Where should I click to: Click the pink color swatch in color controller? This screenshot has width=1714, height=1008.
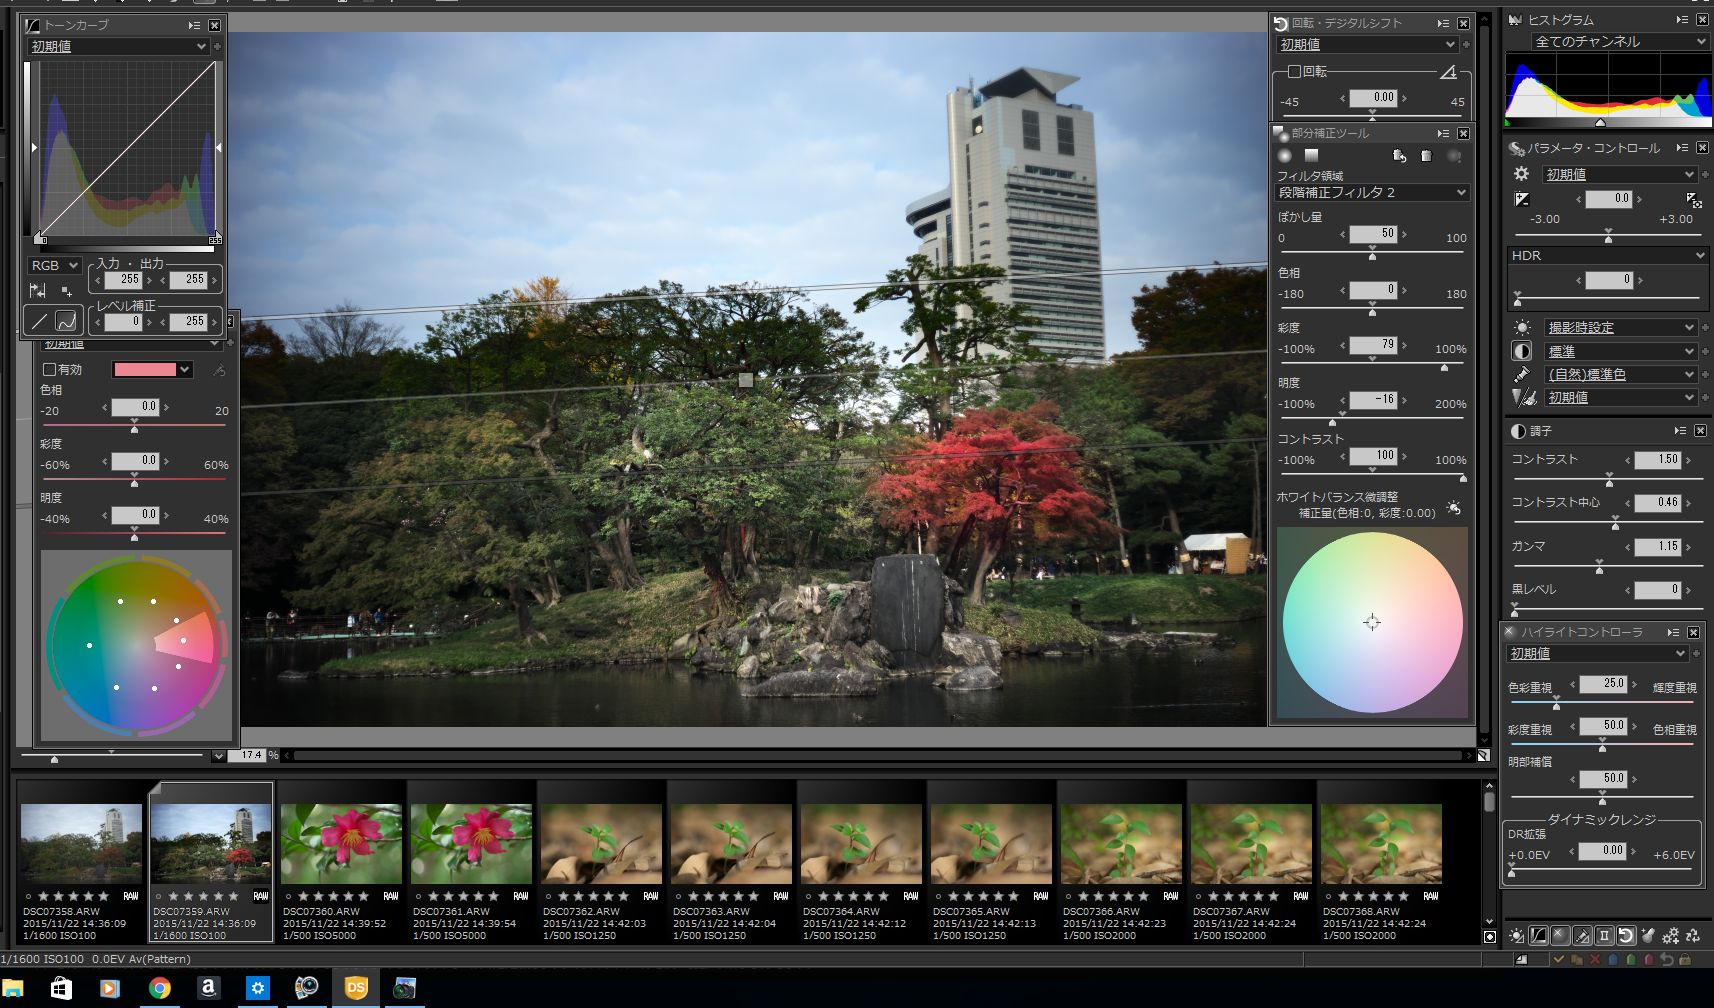click(x=145, y=370)
